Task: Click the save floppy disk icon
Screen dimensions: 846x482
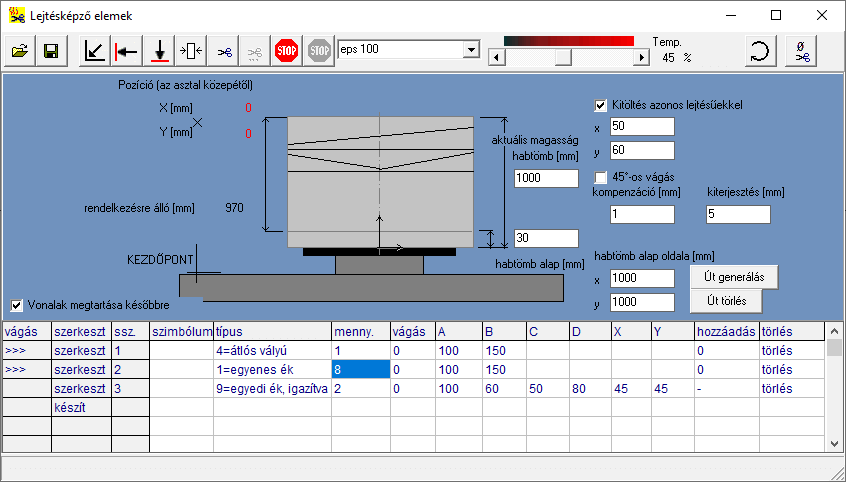Action: [50, 50]
